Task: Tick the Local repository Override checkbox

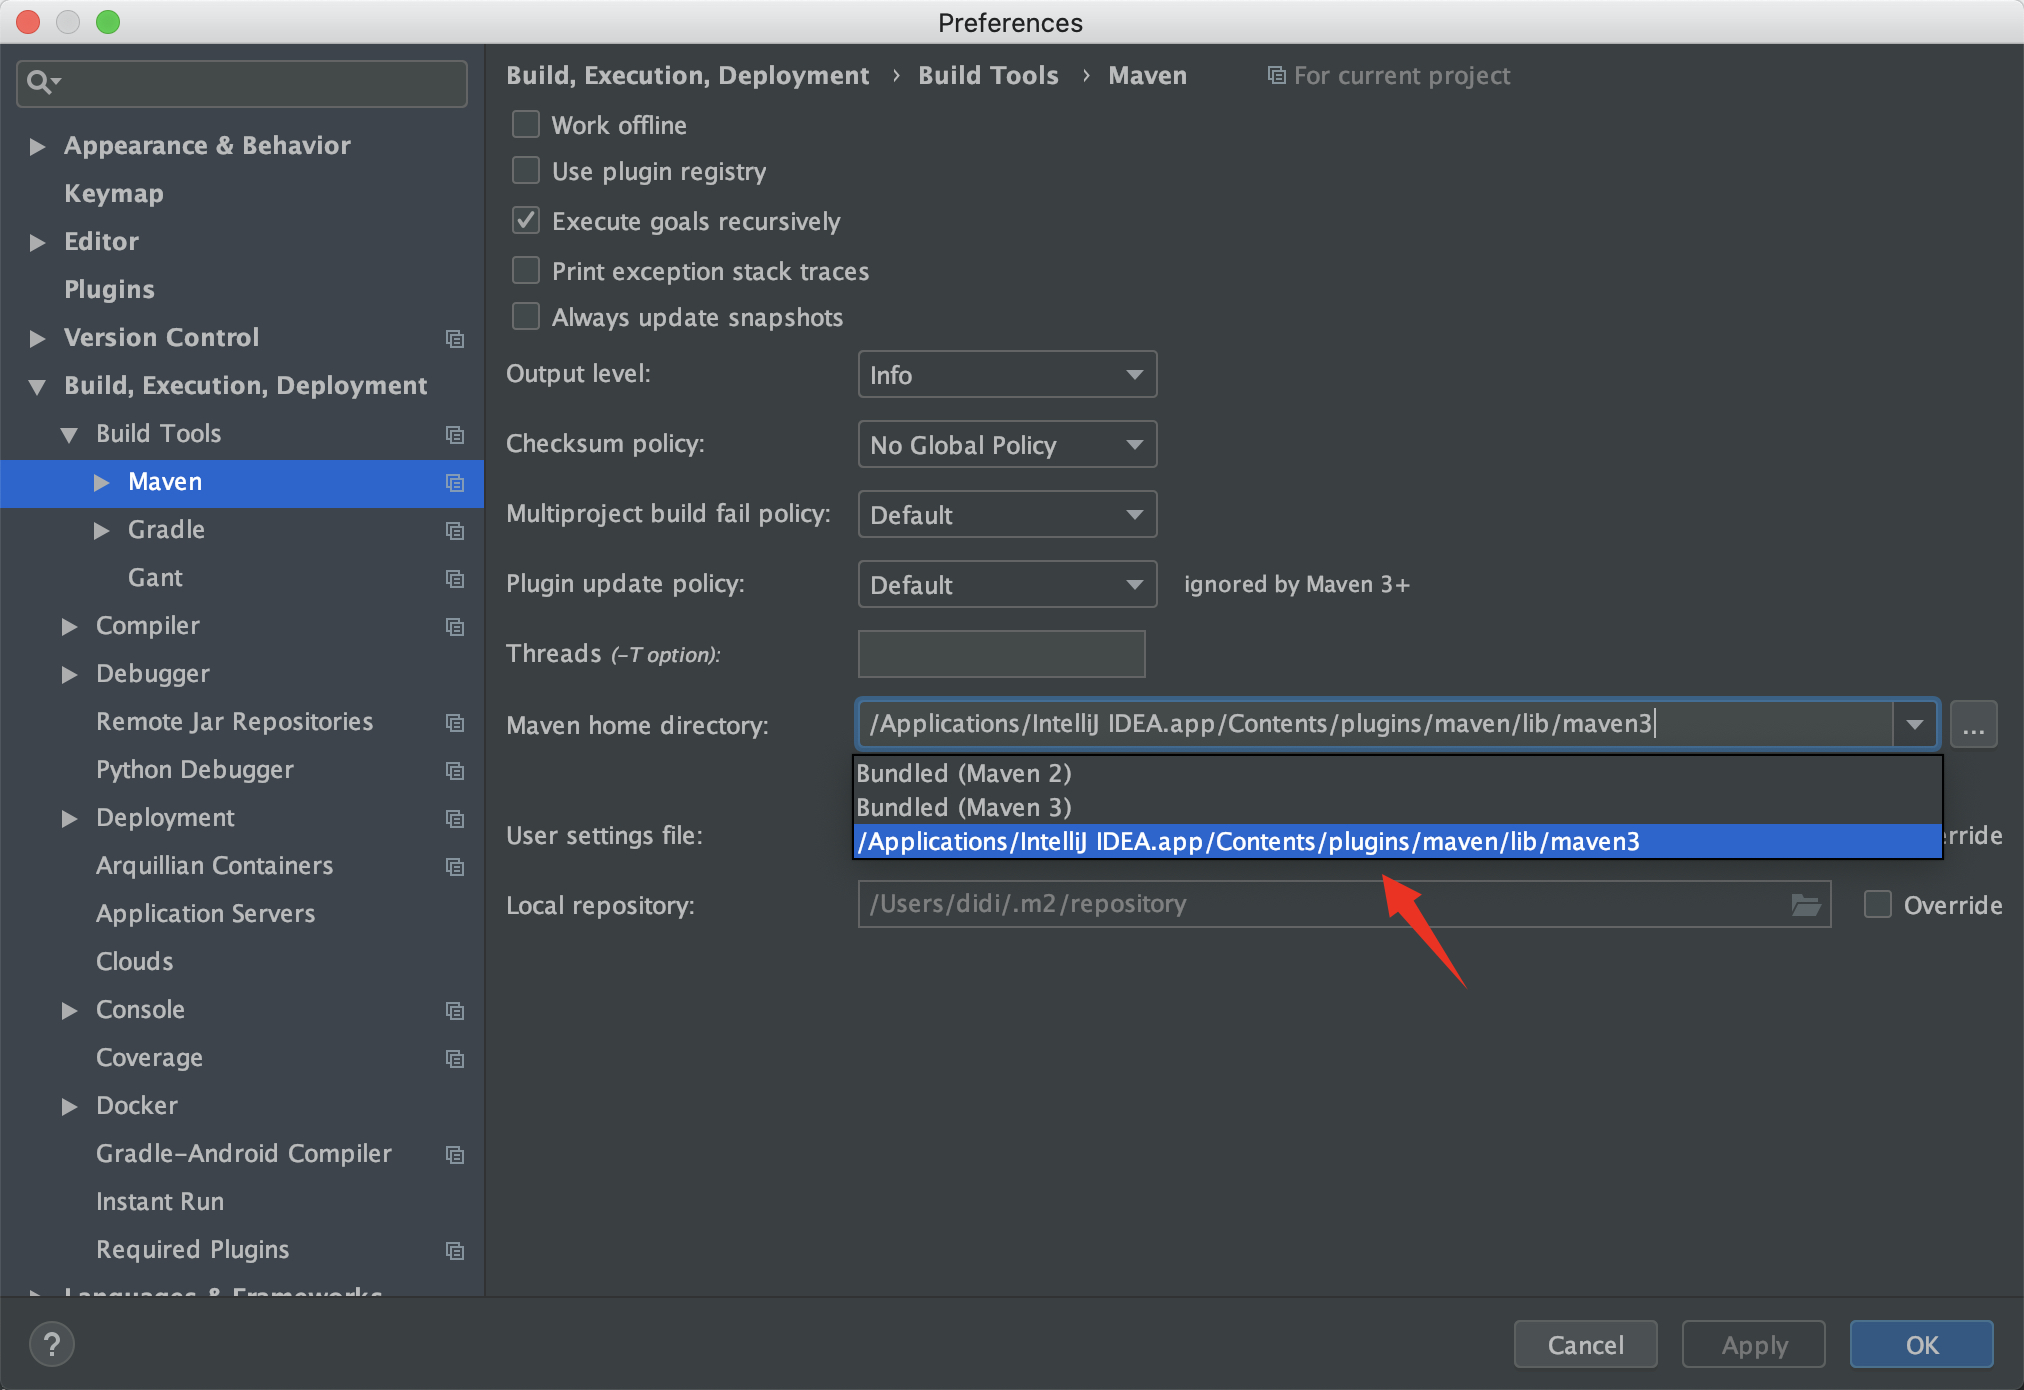Action: 1877,905
